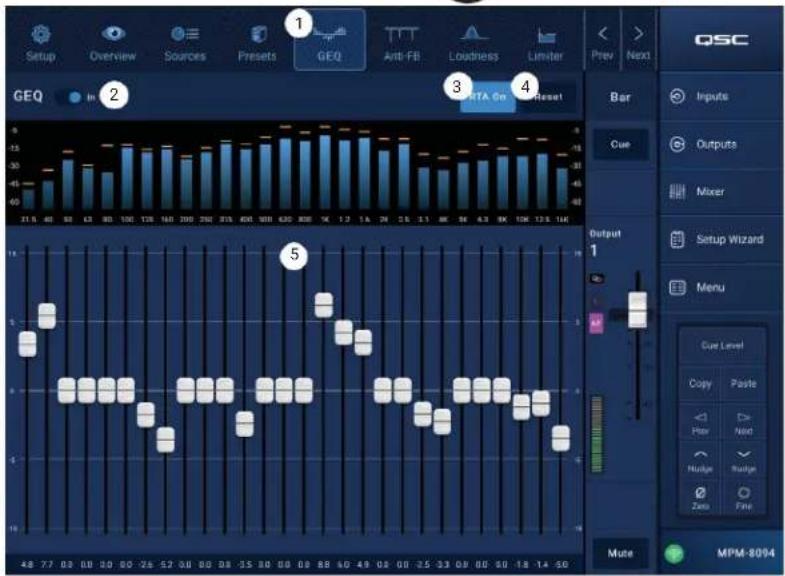This screenshot has height=576, width=785.
Task: Open the Inputs screen
Action: [721, 96]
